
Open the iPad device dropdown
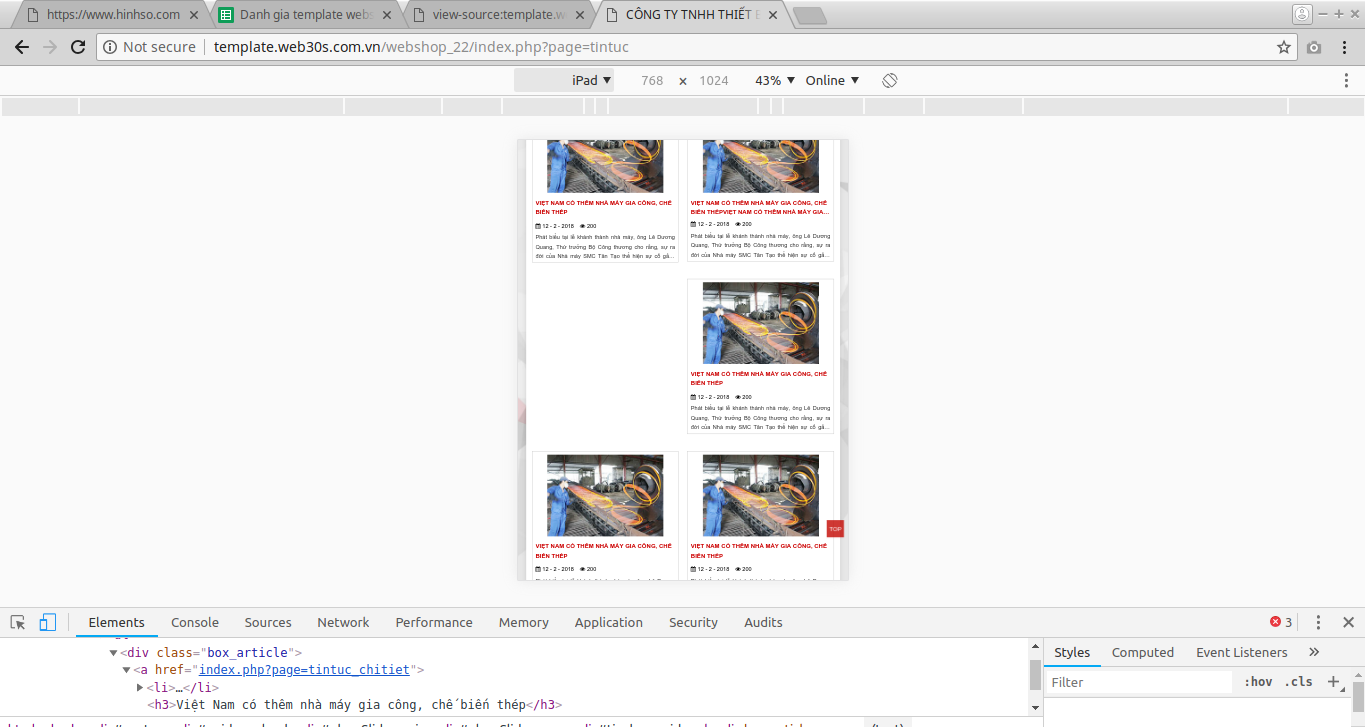click(591, 80)
